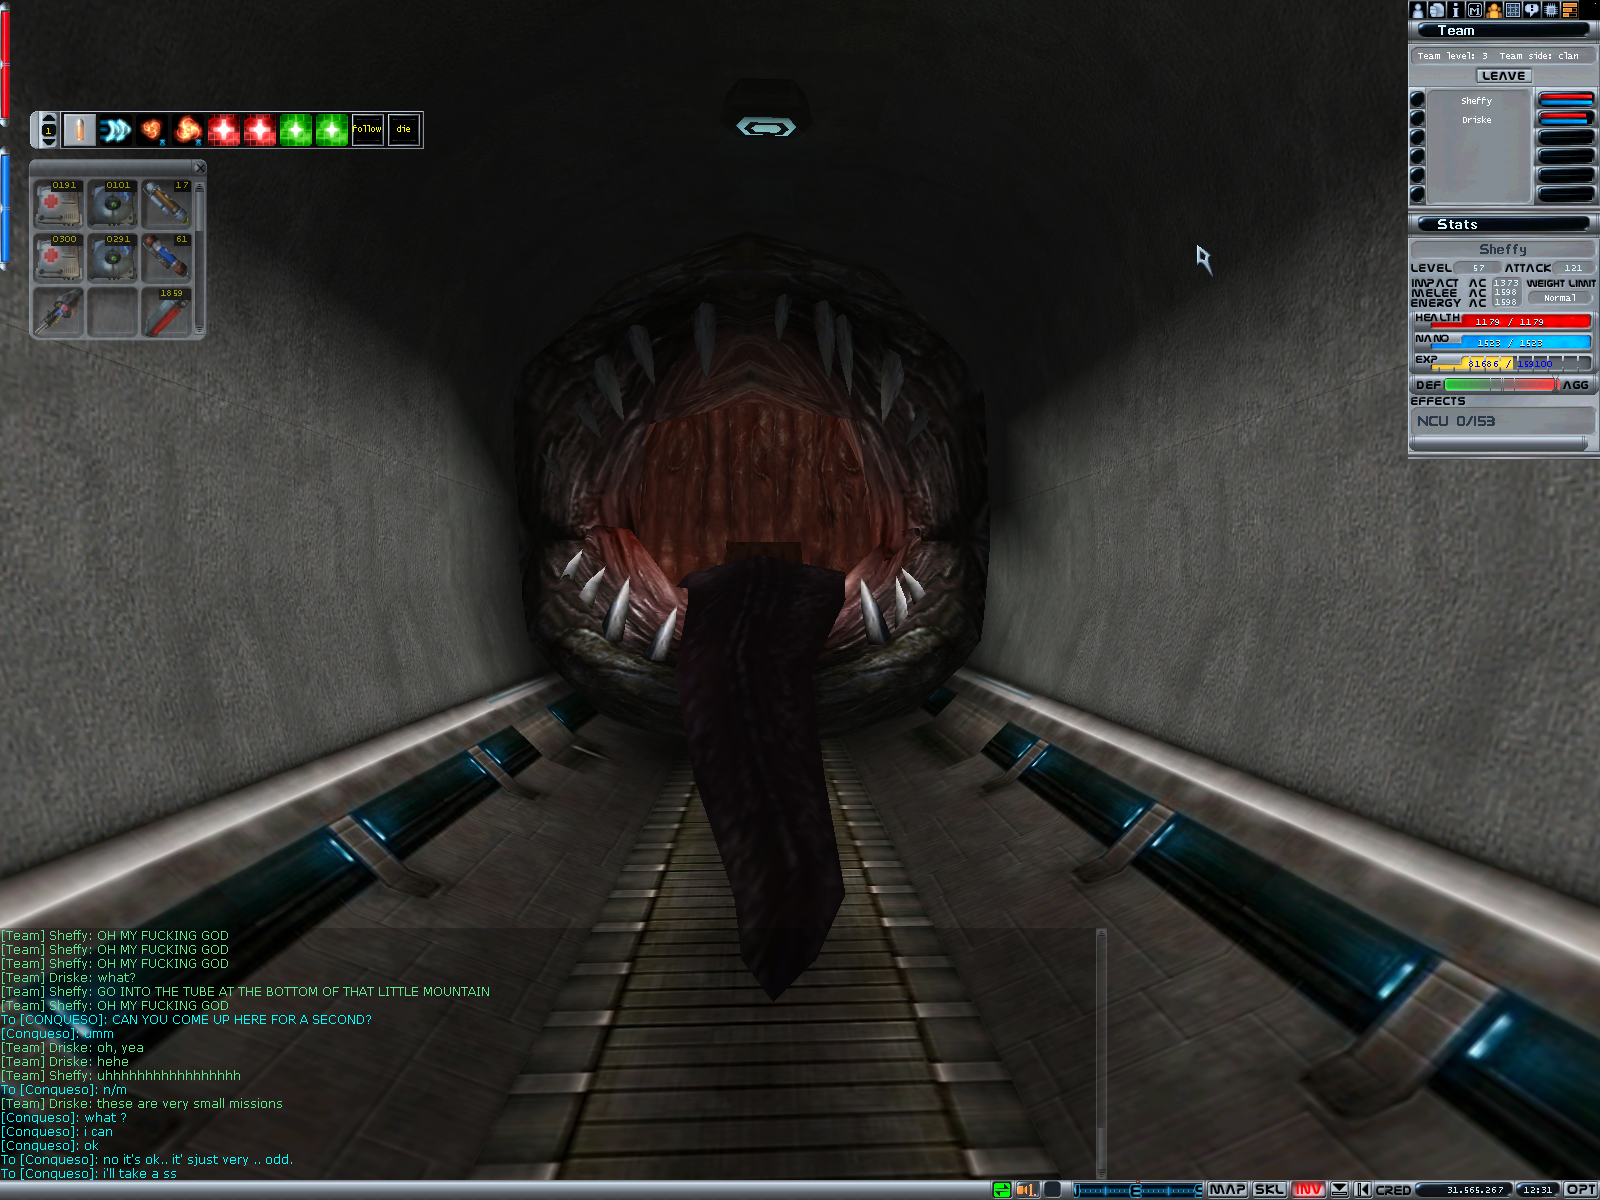This screenshot has width=1600, height=1200.
Task: Click the green swap arrows status icon
Action: pyautogui.click(x=1002, y=1190)
